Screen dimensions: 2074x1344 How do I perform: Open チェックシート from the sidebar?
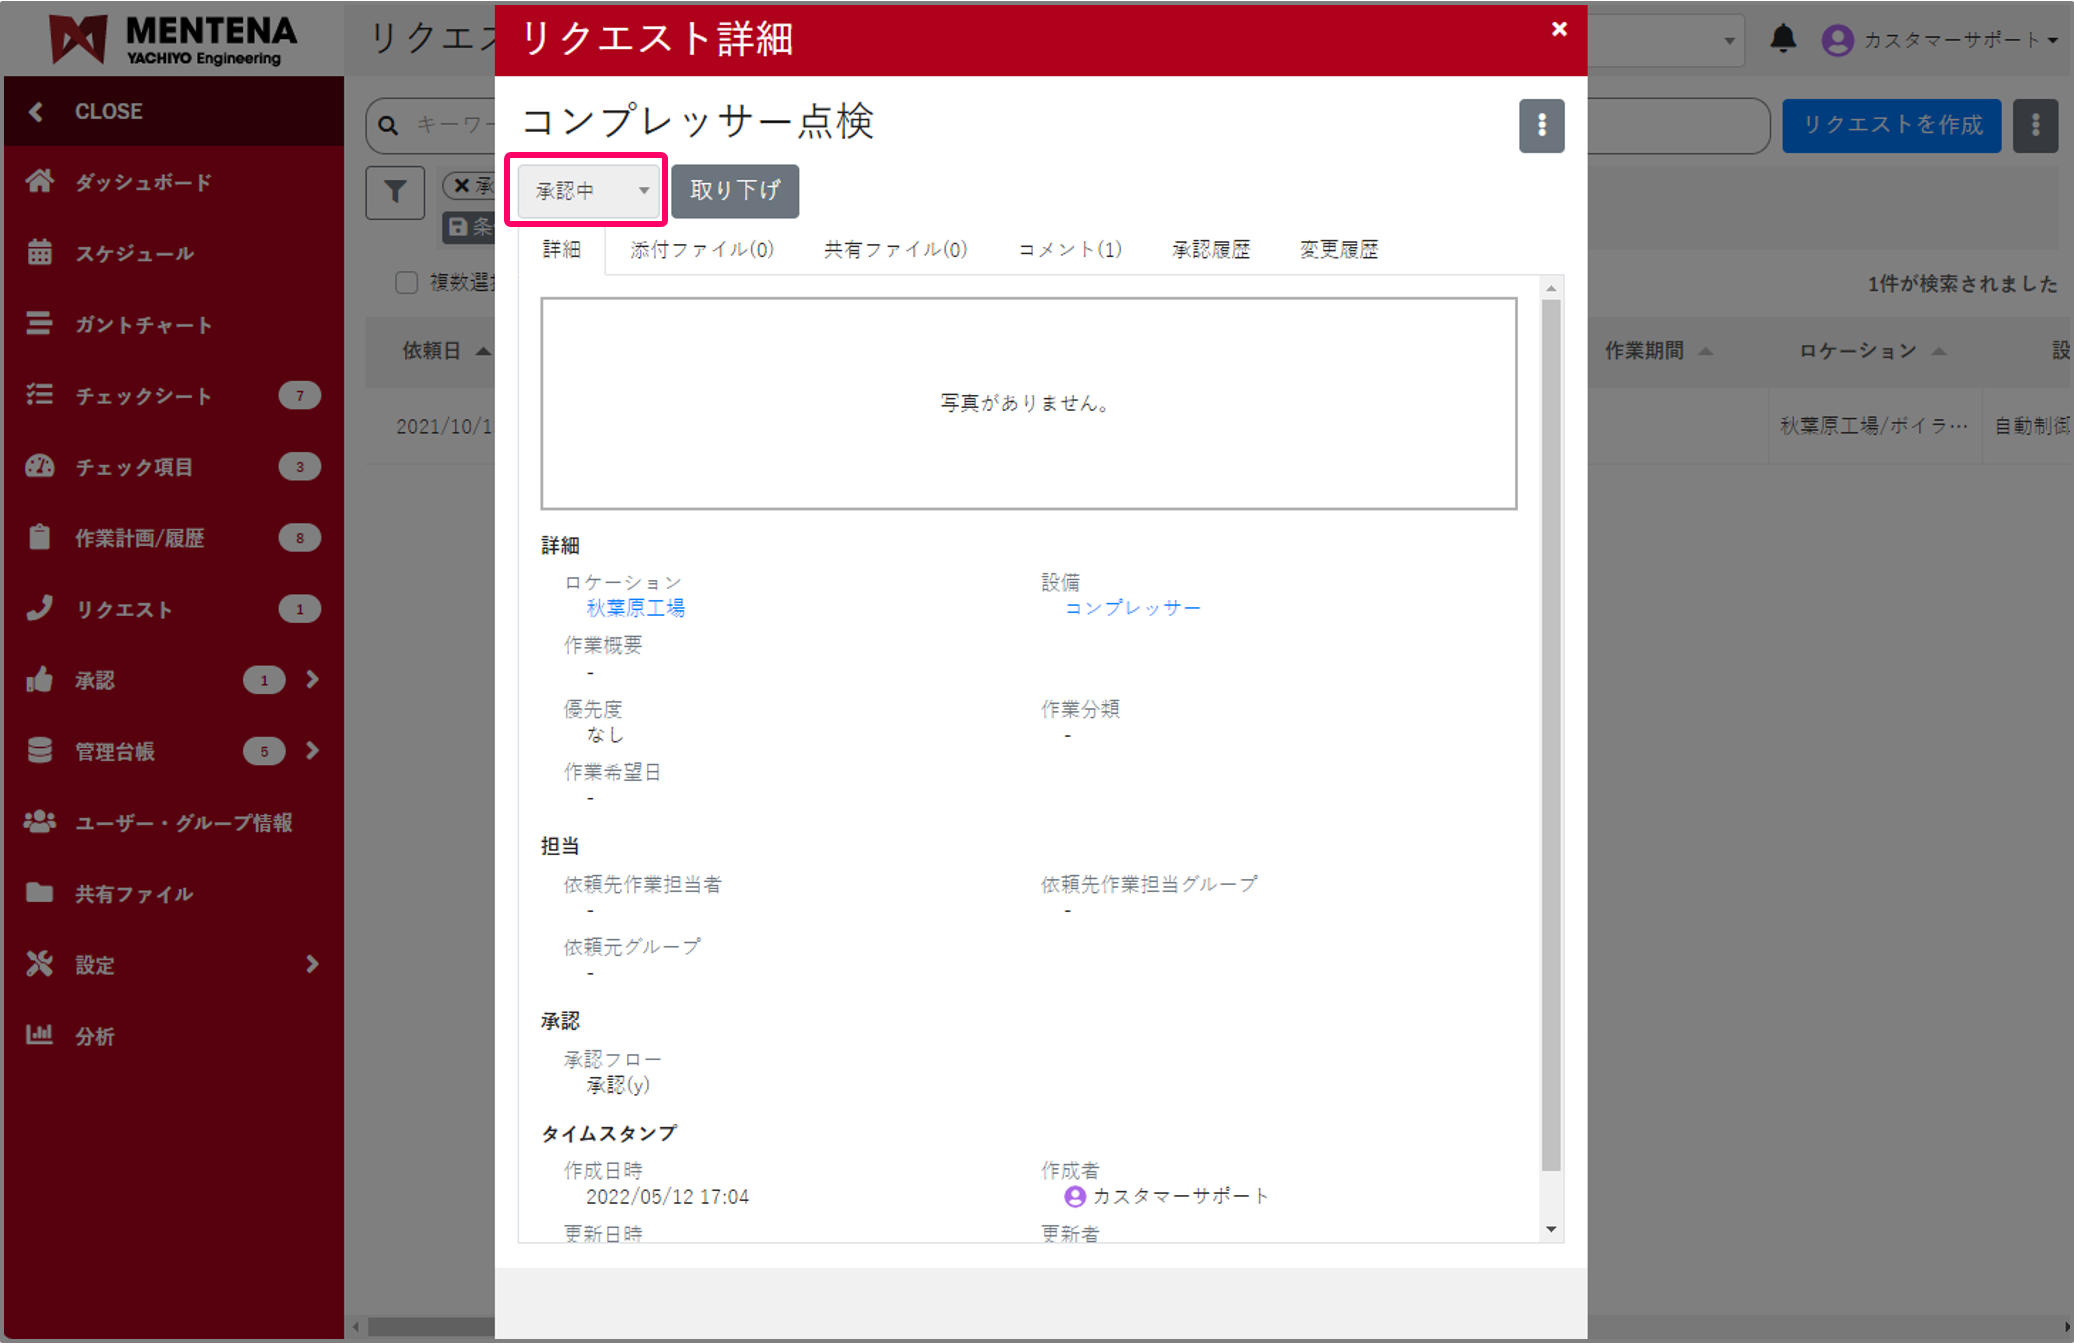point(40,395)
